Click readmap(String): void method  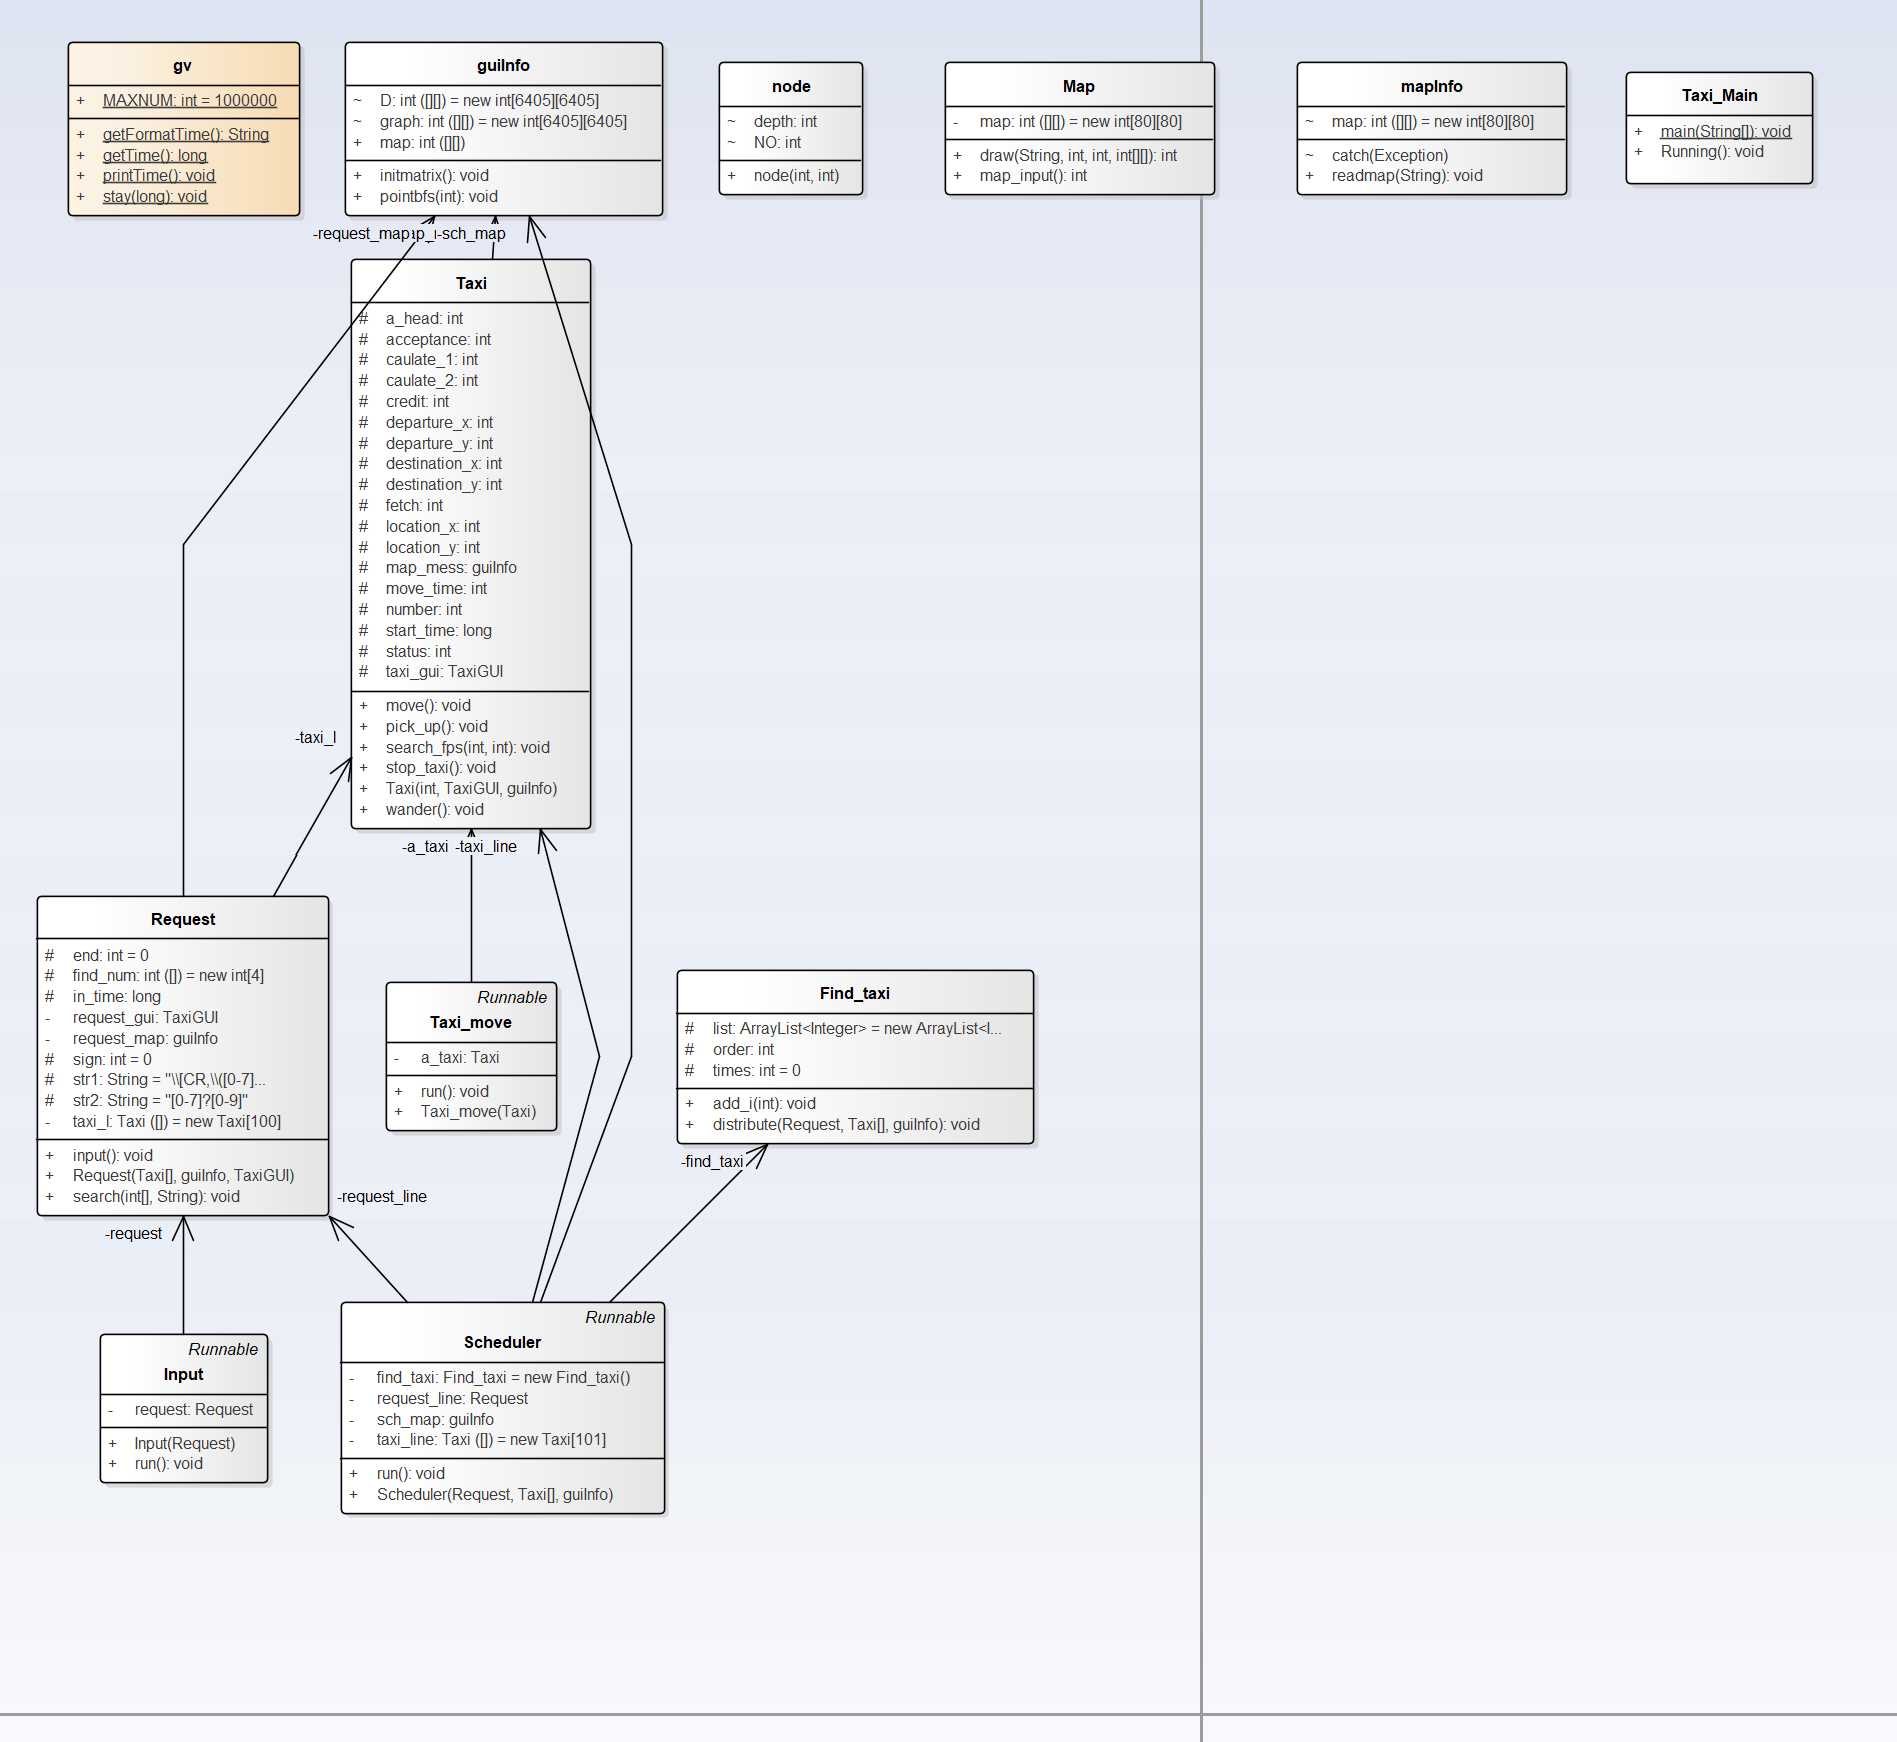click(1407, 175)
